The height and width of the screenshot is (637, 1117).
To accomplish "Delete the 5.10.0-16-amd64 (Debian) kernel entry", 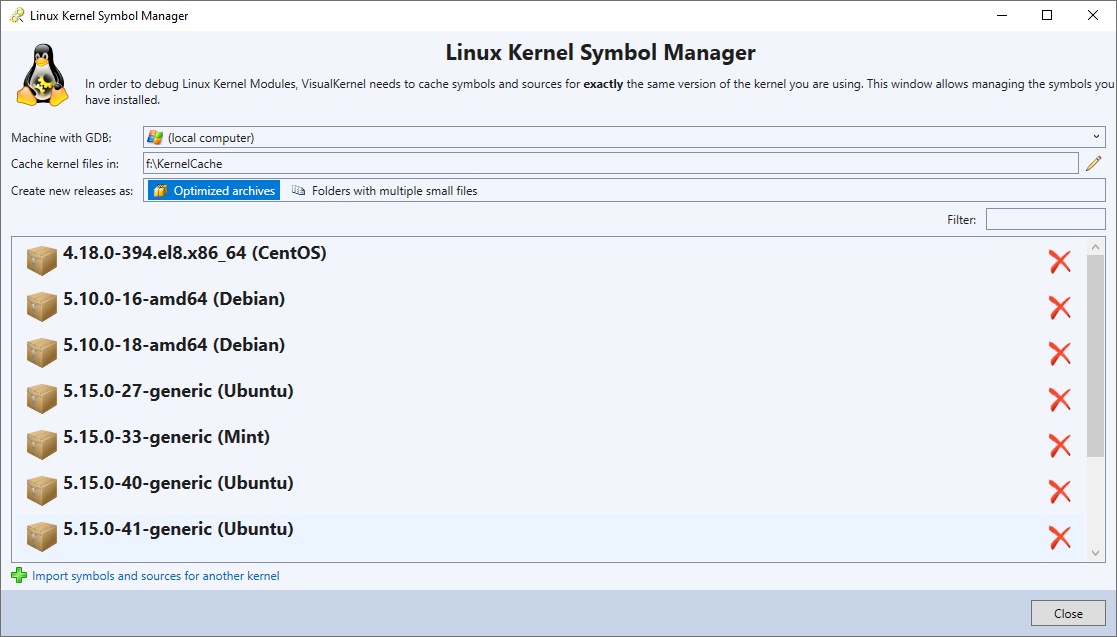I will click(x=1060, y=308).
